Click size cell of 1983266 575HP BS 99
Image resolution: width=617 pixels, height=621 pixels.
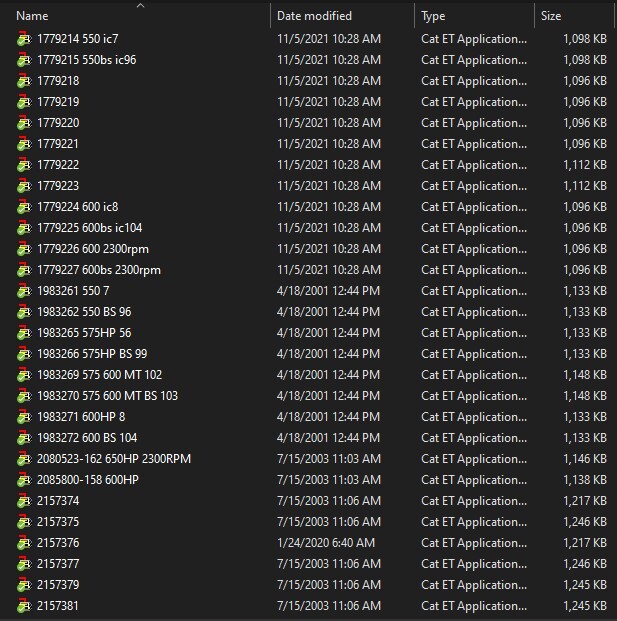click(585, 354)
